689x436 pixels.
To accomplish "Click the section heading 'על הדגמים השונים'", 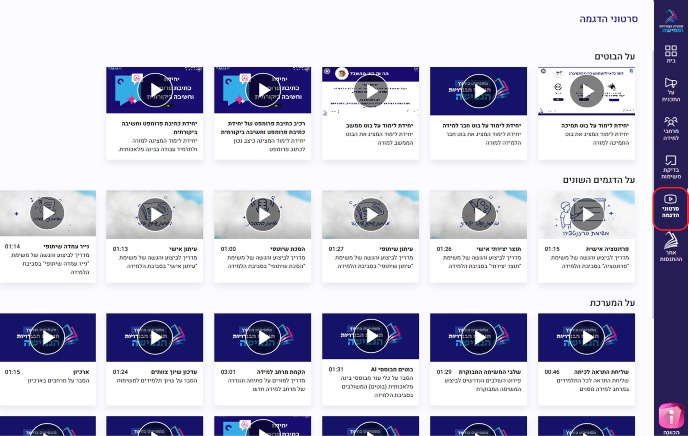I will tap(599, 180).
